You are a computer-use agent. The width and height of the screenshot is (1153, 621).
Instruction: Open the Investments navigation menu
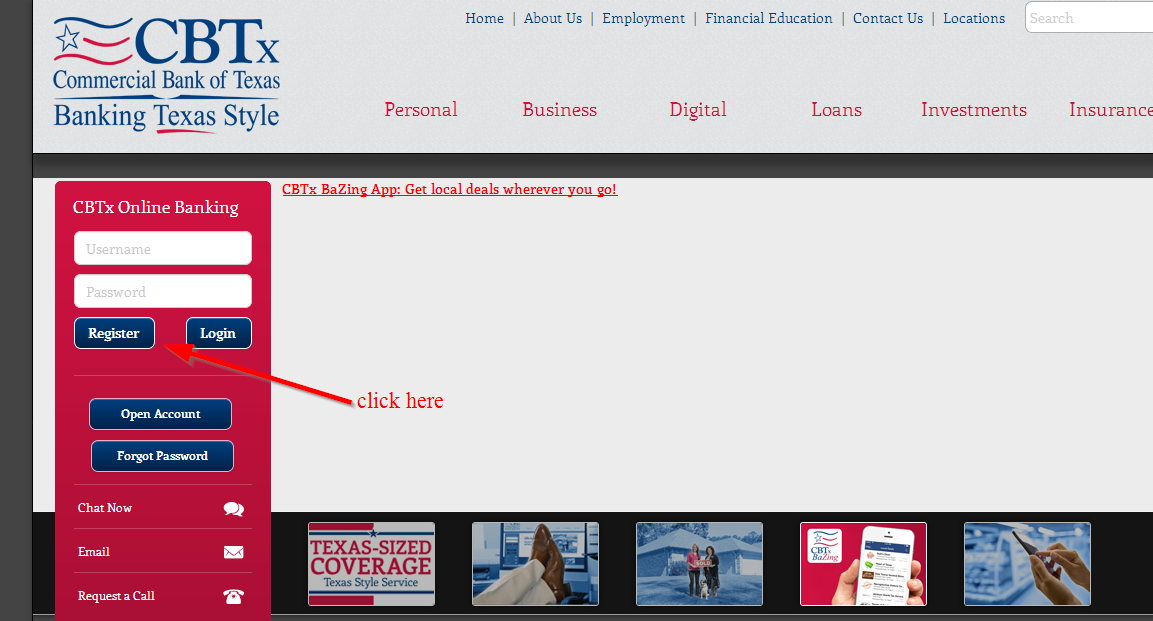[x=974, y=110]
